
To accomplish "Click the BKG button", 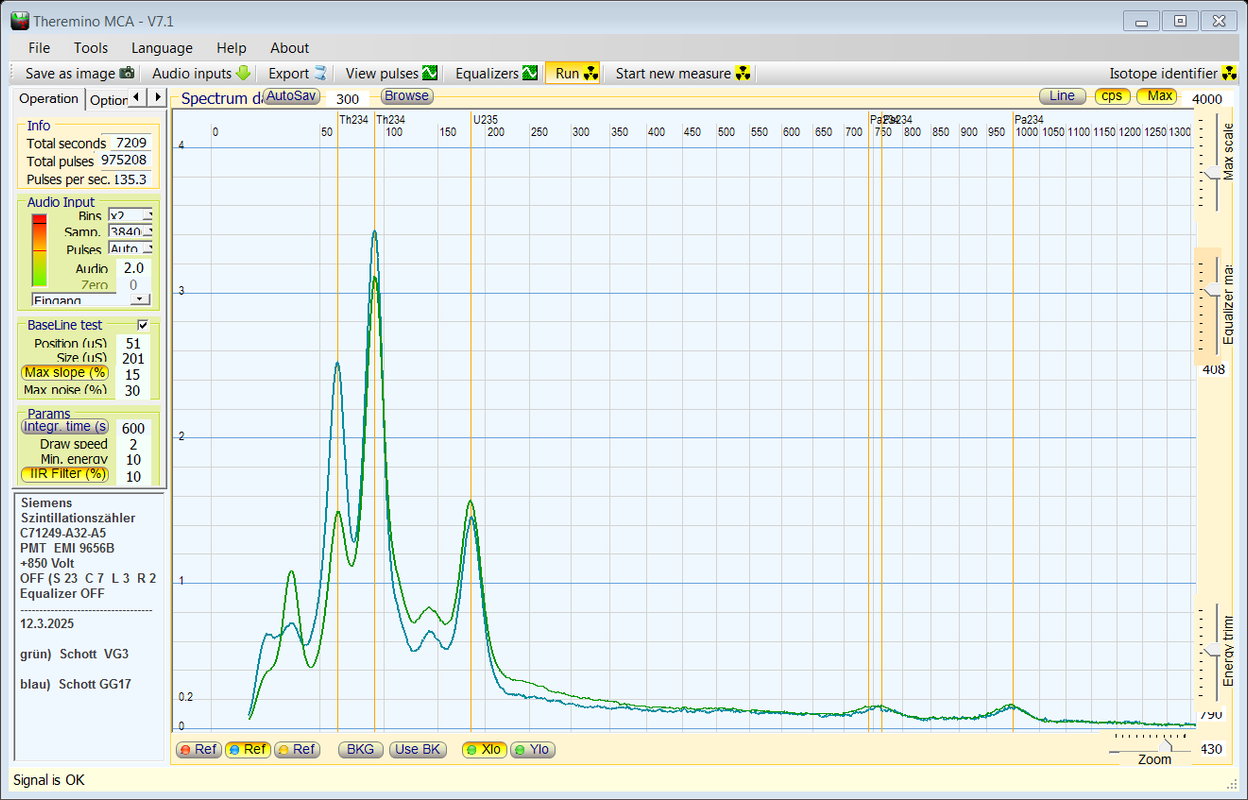I will (x=360, y=750).
